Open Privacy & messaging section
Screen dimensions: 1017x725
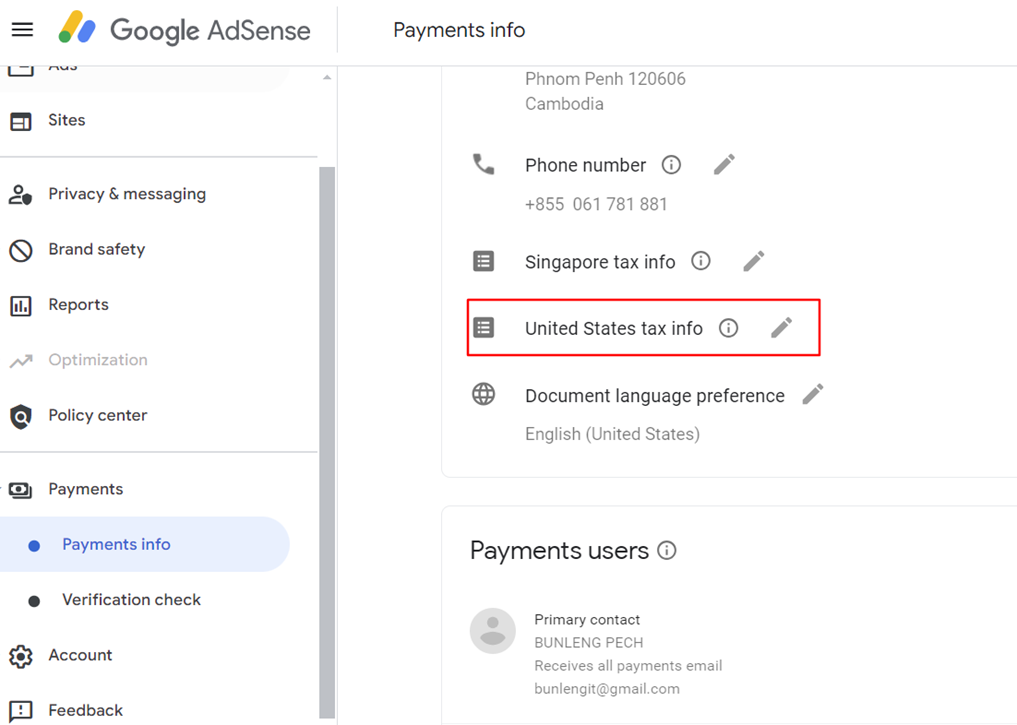coord(127,195)
